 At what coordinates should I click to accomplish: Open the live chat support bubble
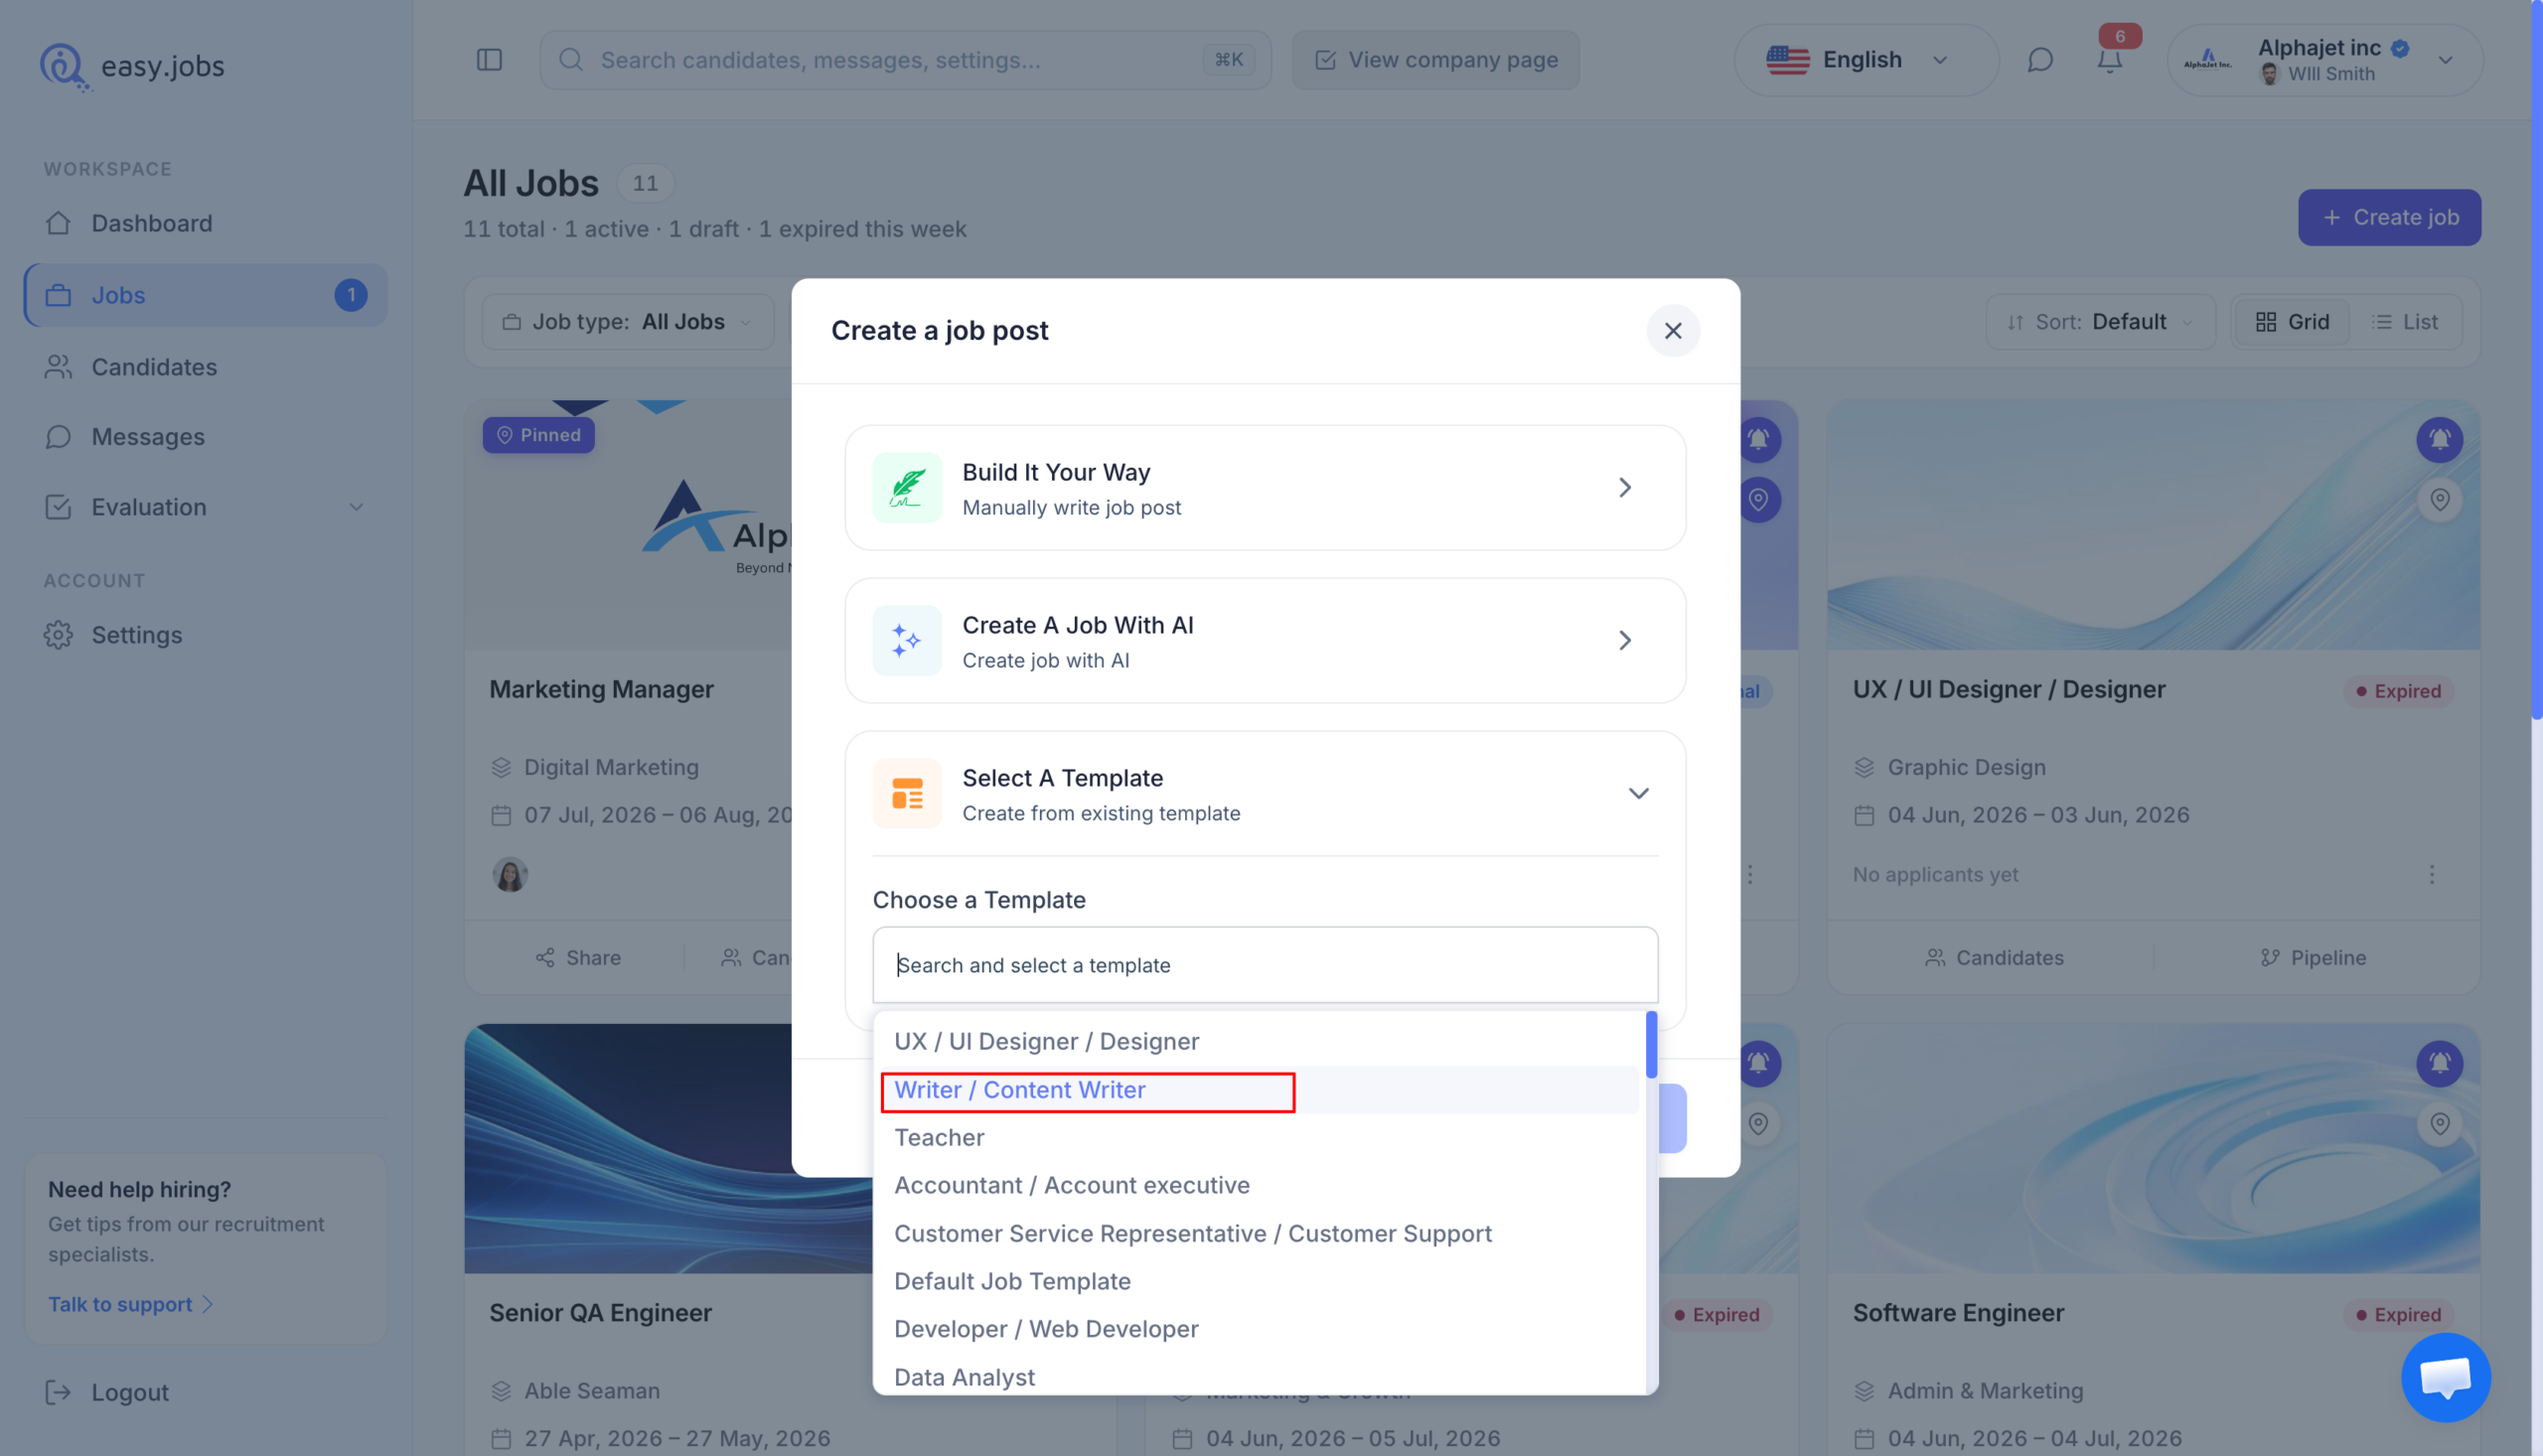tap(2446, 1377)
